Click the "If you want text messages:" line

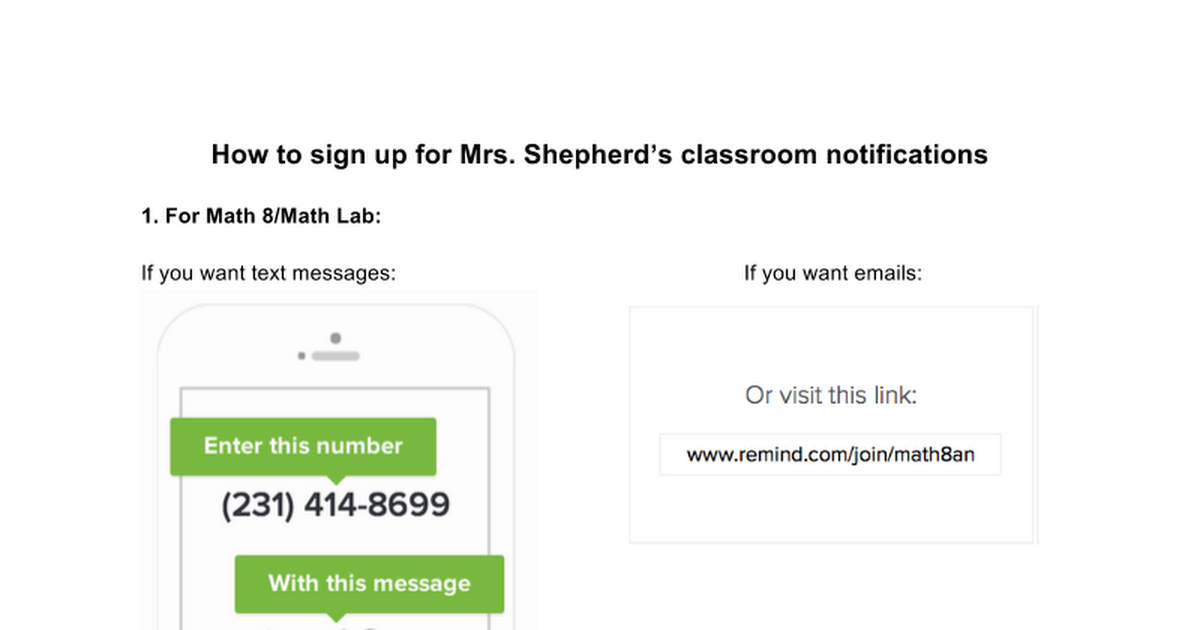[x=269, y=273]
